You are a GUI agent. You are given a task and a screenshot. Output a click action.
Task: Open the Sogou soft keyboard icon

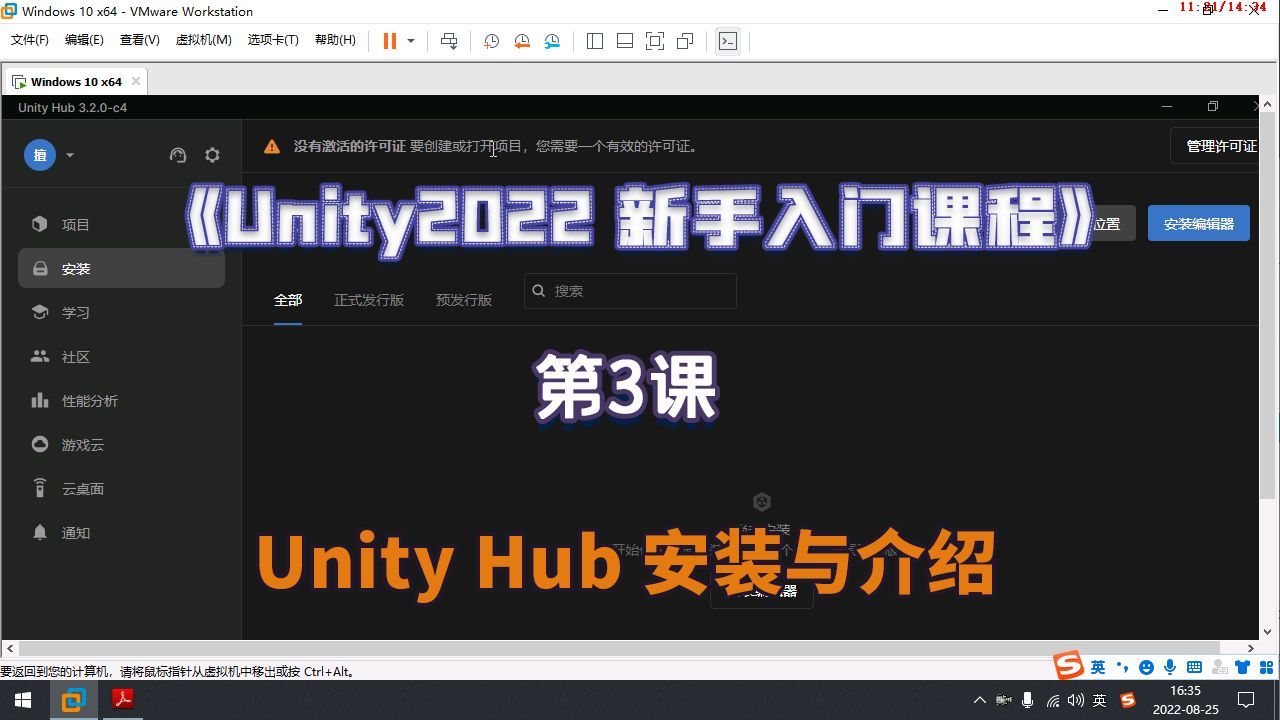click(x=1194, y=667)
